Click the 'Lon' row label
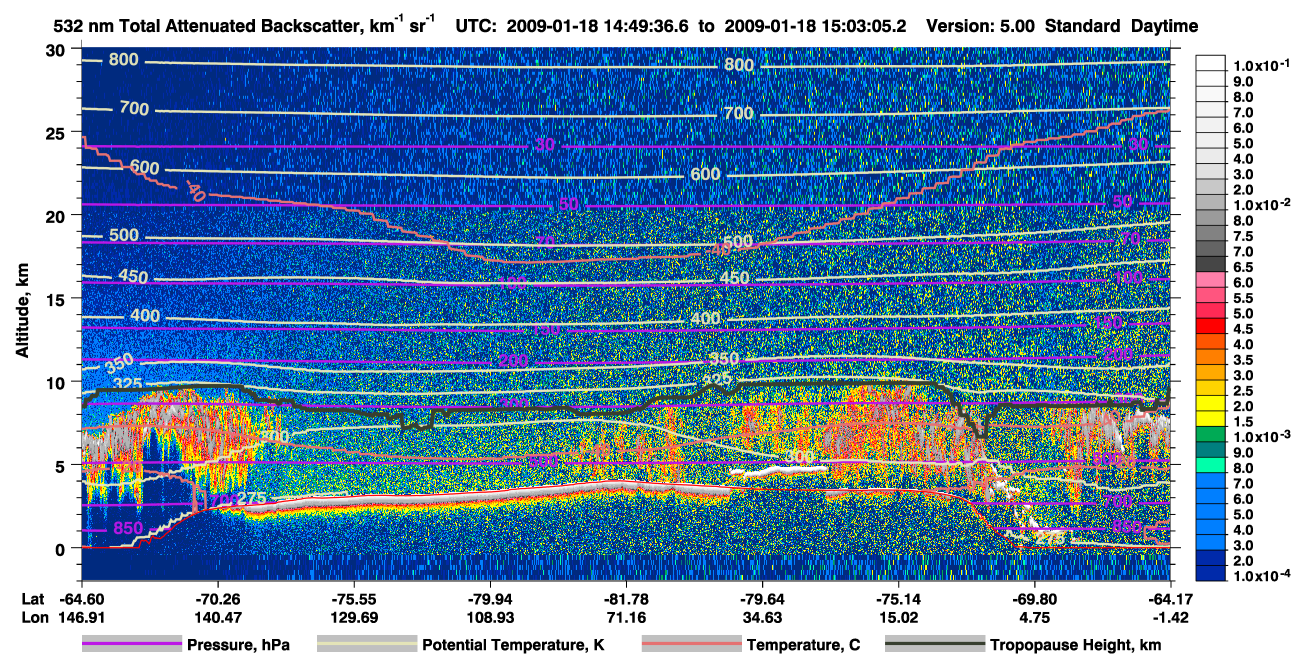 (34, 616)
